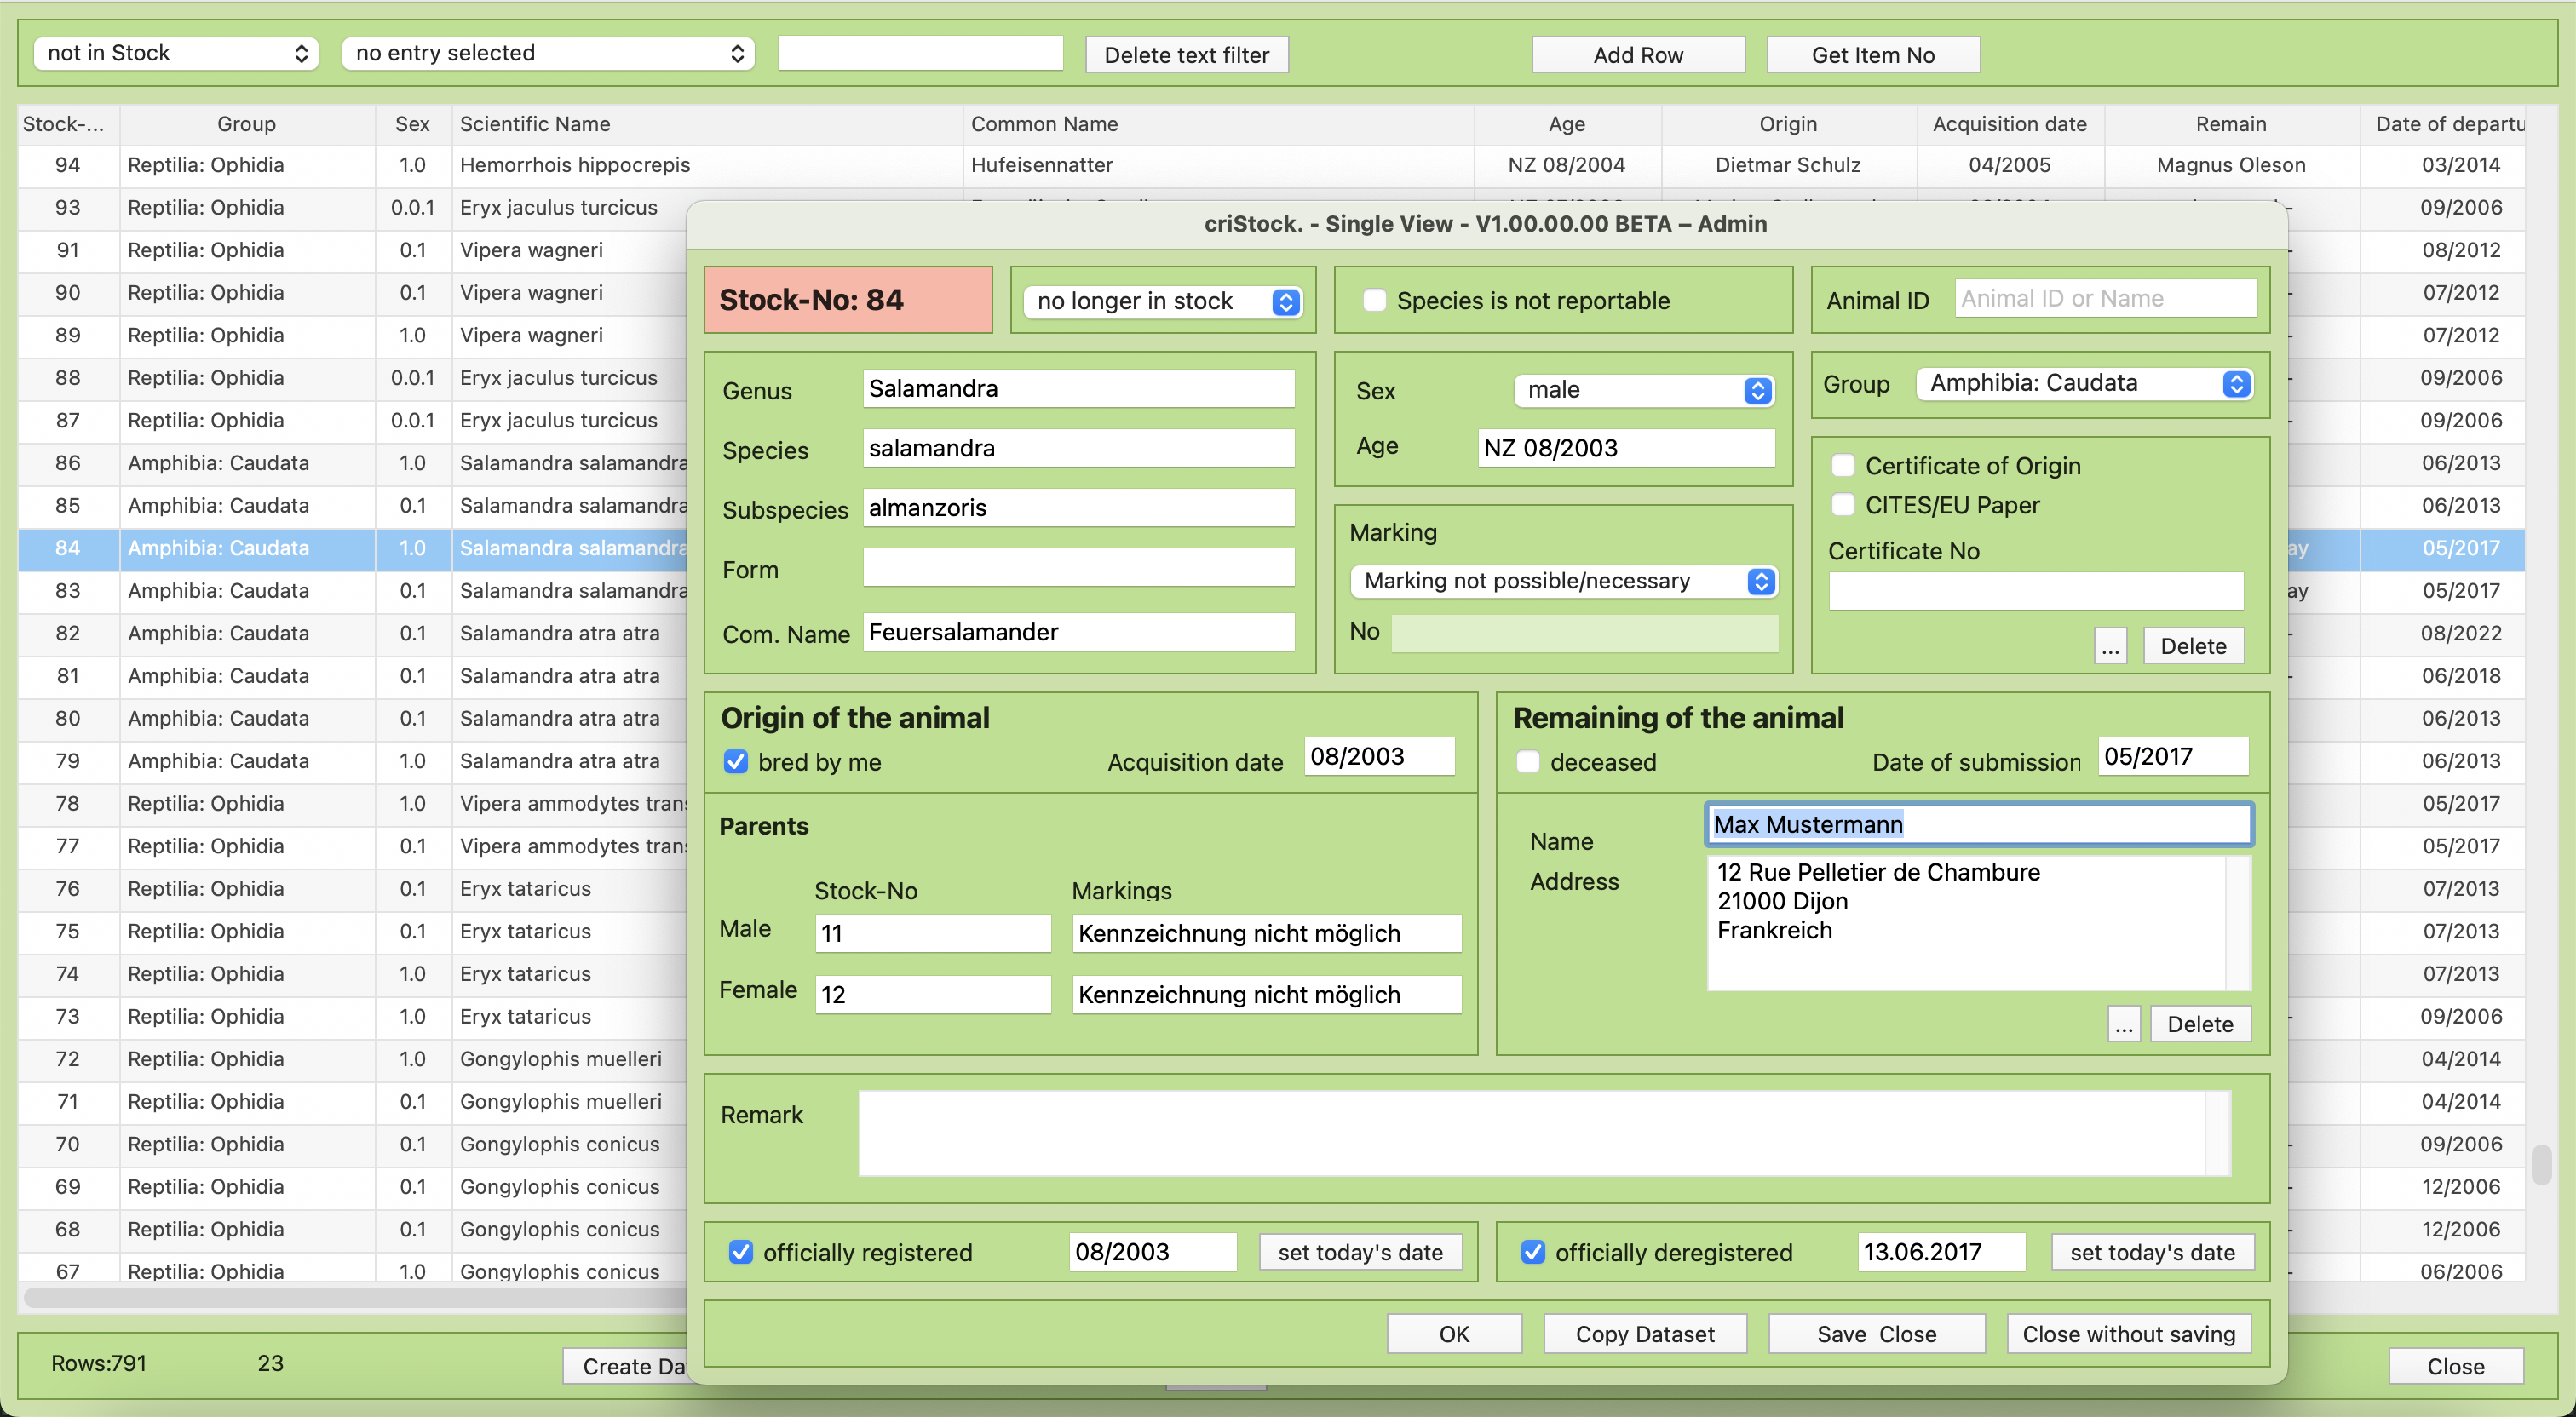This screenshot has height=1417, width=2576.
Task: Uncheck the bred by me checkbox
Action: [x=736, y=762]
